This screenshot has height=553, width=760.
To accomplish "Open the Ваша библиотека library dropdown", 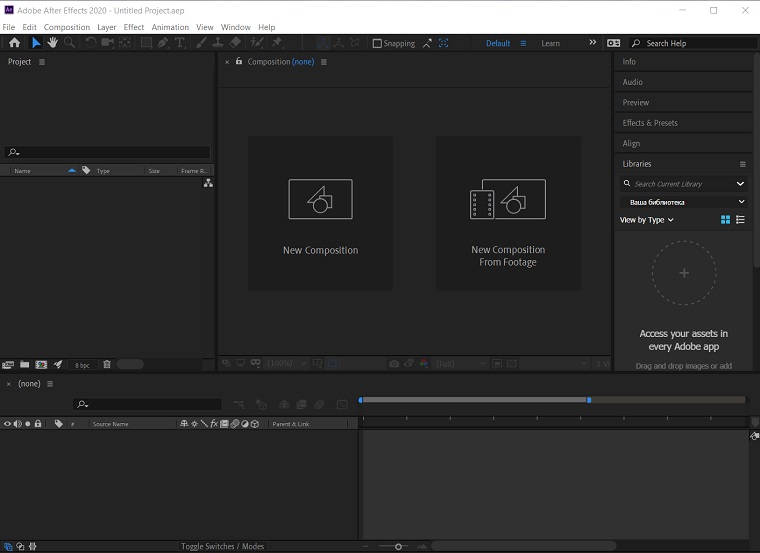I will 684,202.
